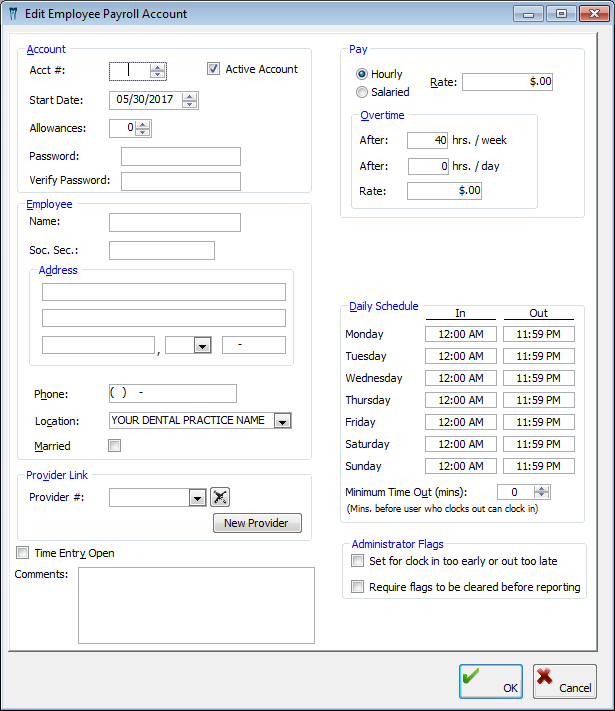This screenshot has height=711, width=615.
Task: Select the Hourly pay option
Action: [362, 74]
